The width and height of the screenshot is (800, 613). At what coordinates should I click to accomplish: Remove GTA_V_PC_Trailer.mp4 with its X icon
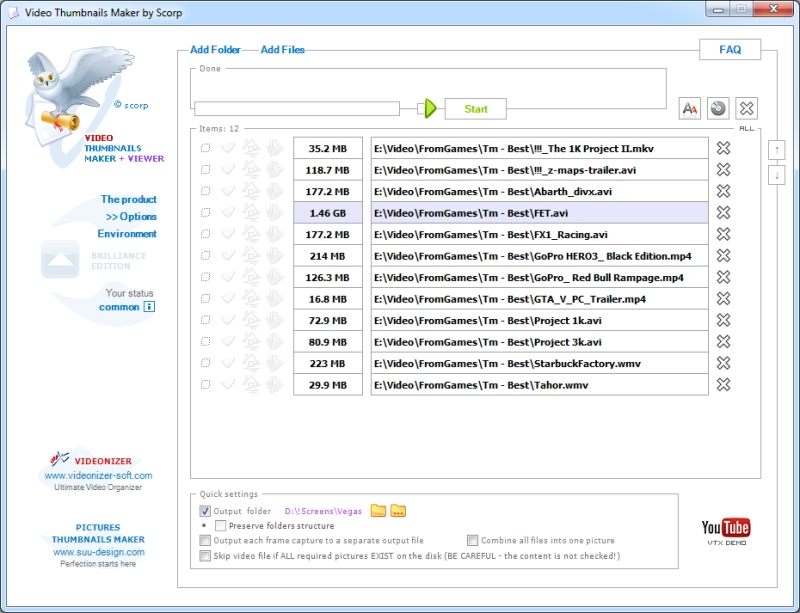click(x=723, y=298)
